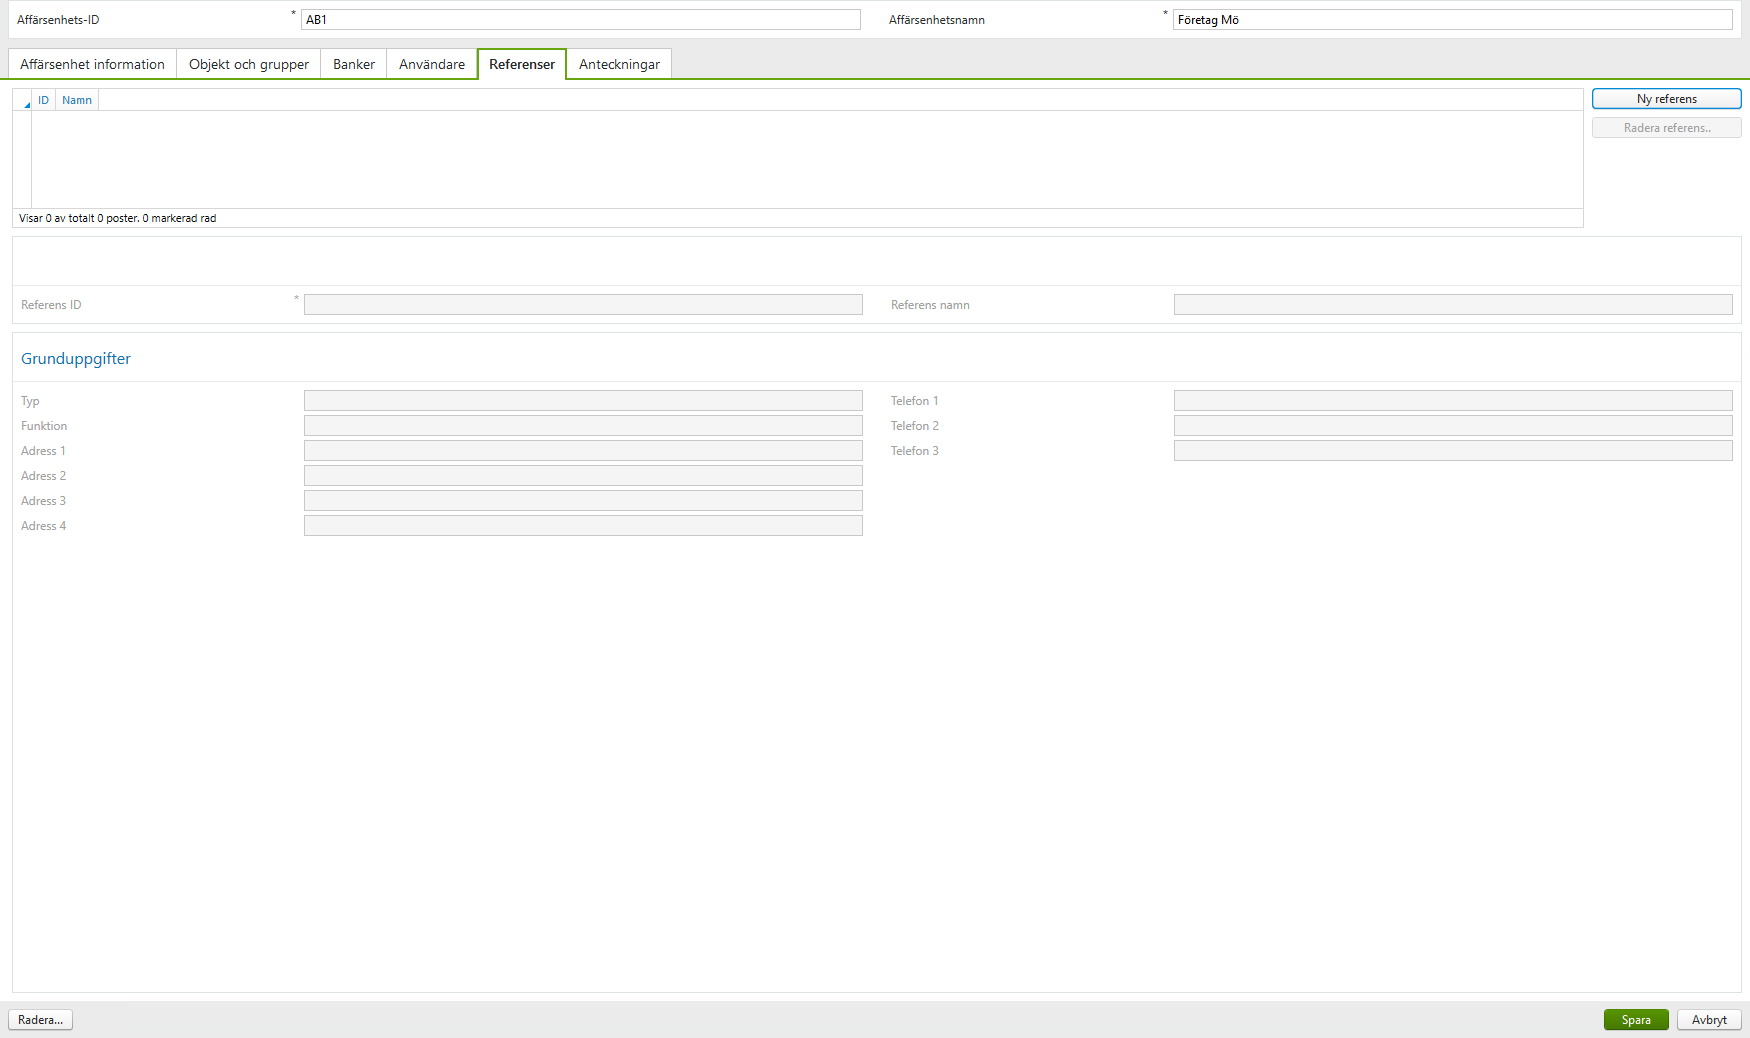This screenshot has height=1038, width=1750.
Task: Click the Referens ID field
Action: coord(582,304)
